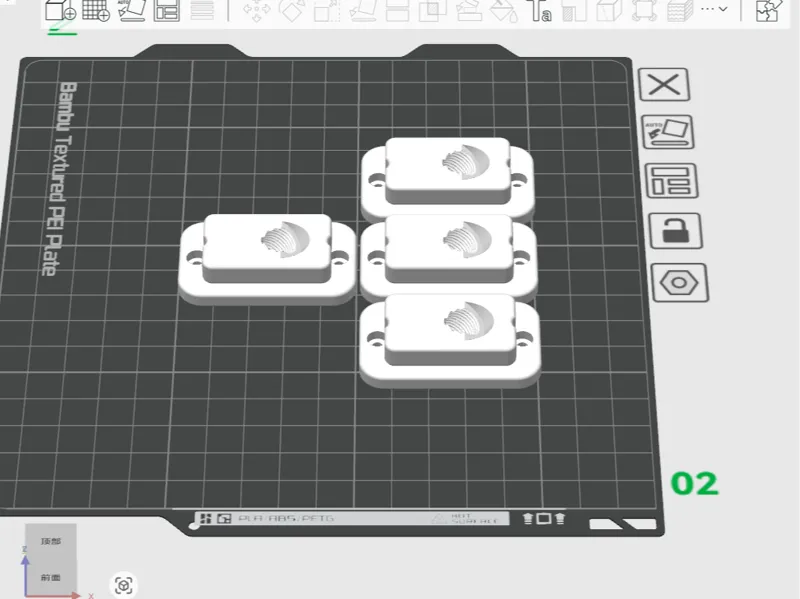The width and height of the screenshot is (800, 599).
Task: Run Auto orient from the top toolbar
Action: pos(132,10)
